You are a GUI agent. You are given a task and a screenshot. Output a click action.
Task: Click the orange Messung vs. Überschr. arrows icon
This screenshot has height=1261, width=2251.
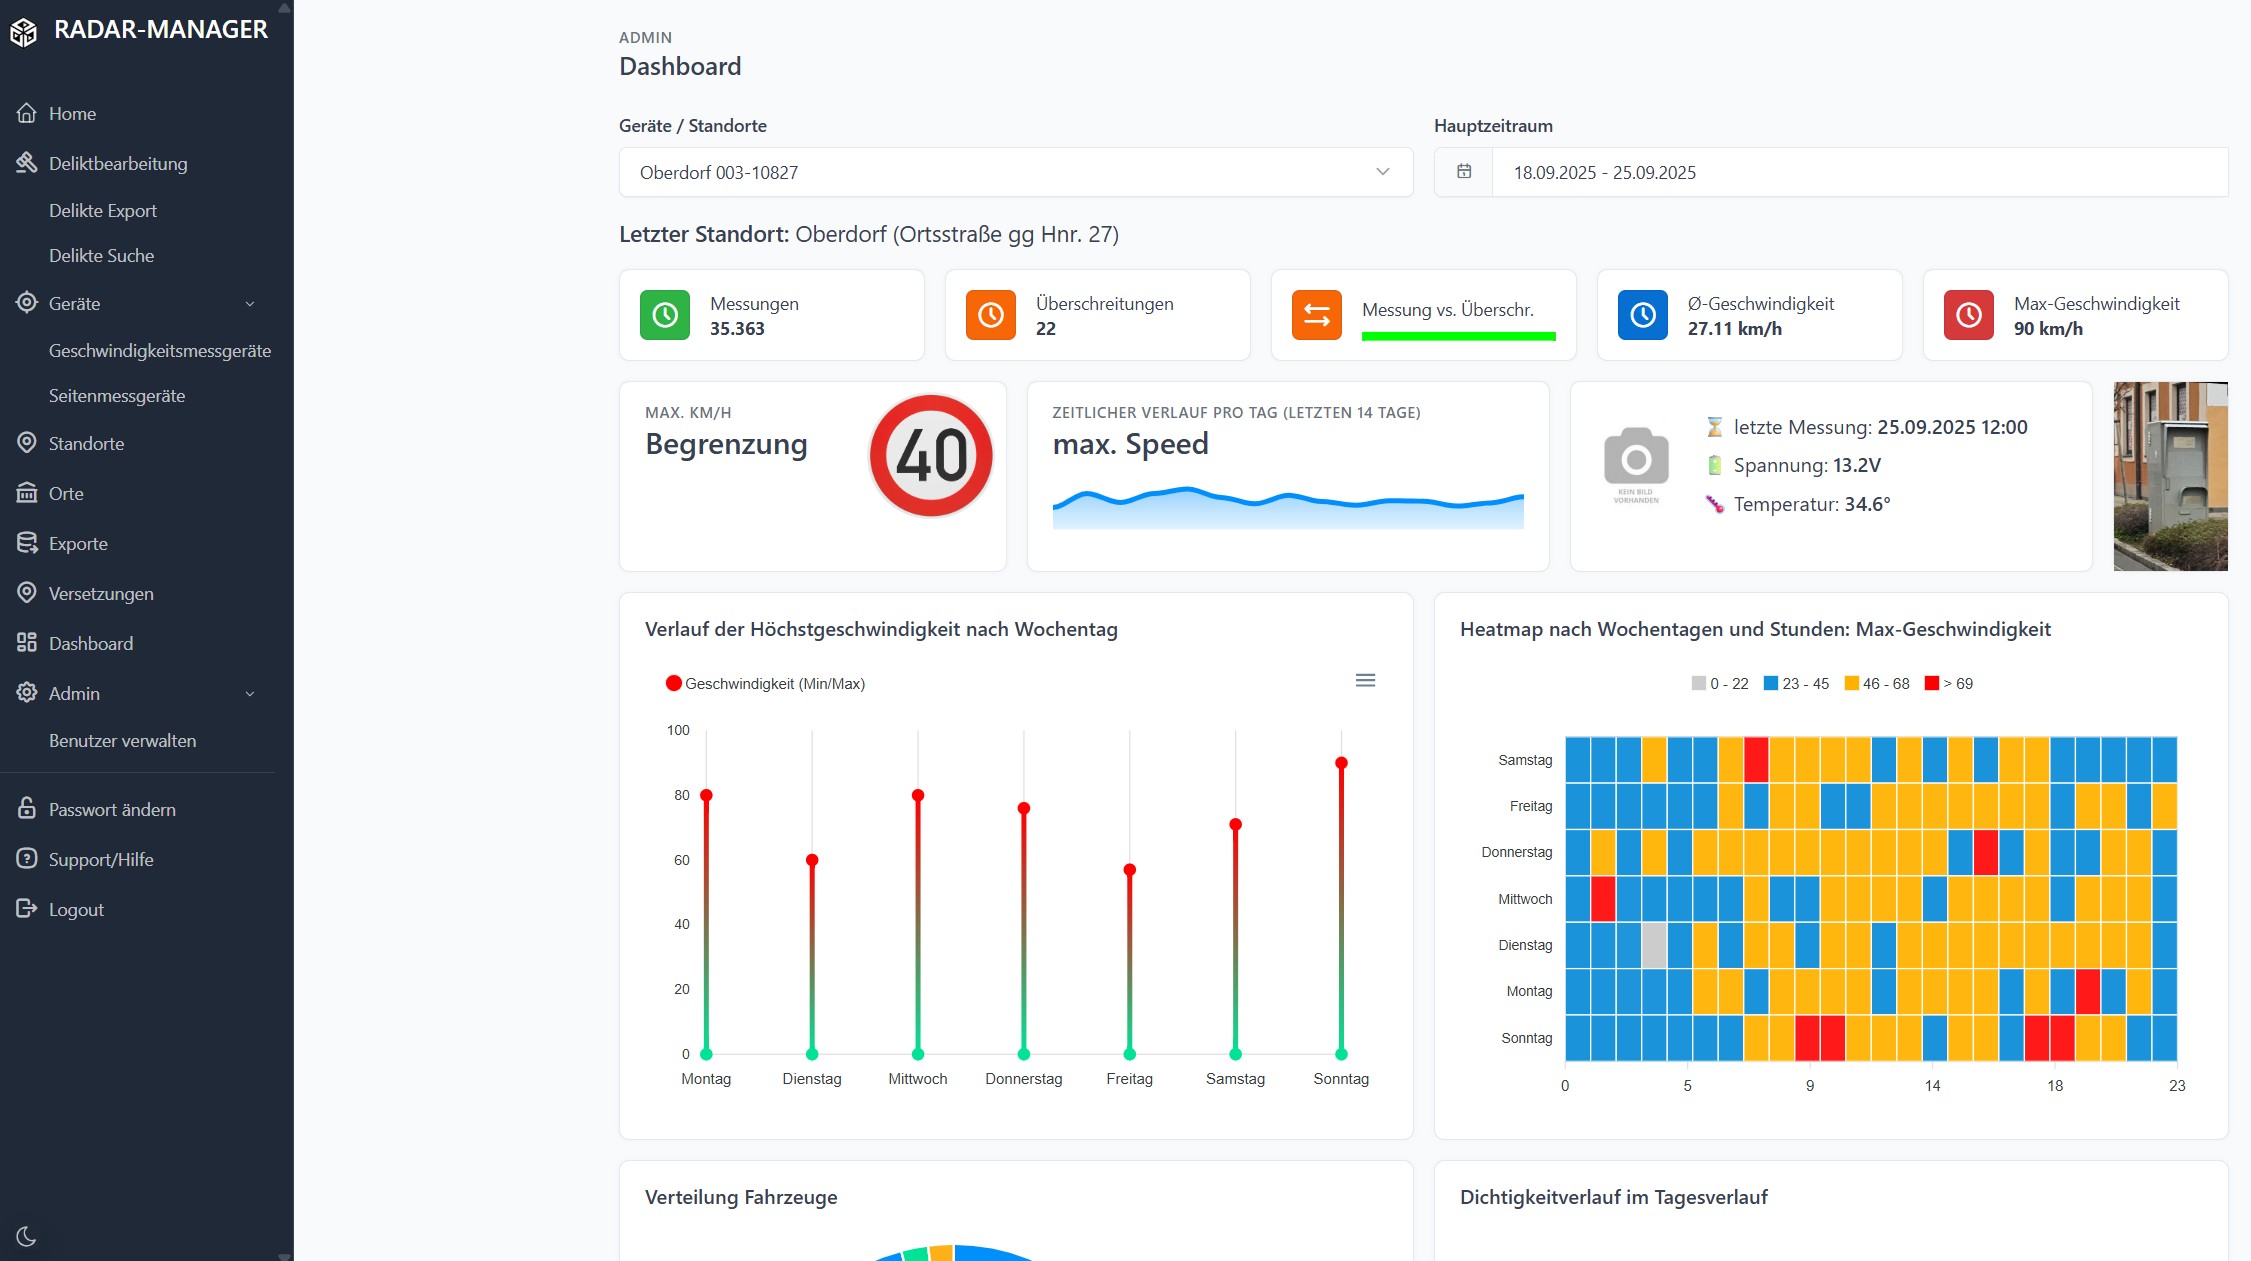pyautogui.click(x=1317, y=315)
